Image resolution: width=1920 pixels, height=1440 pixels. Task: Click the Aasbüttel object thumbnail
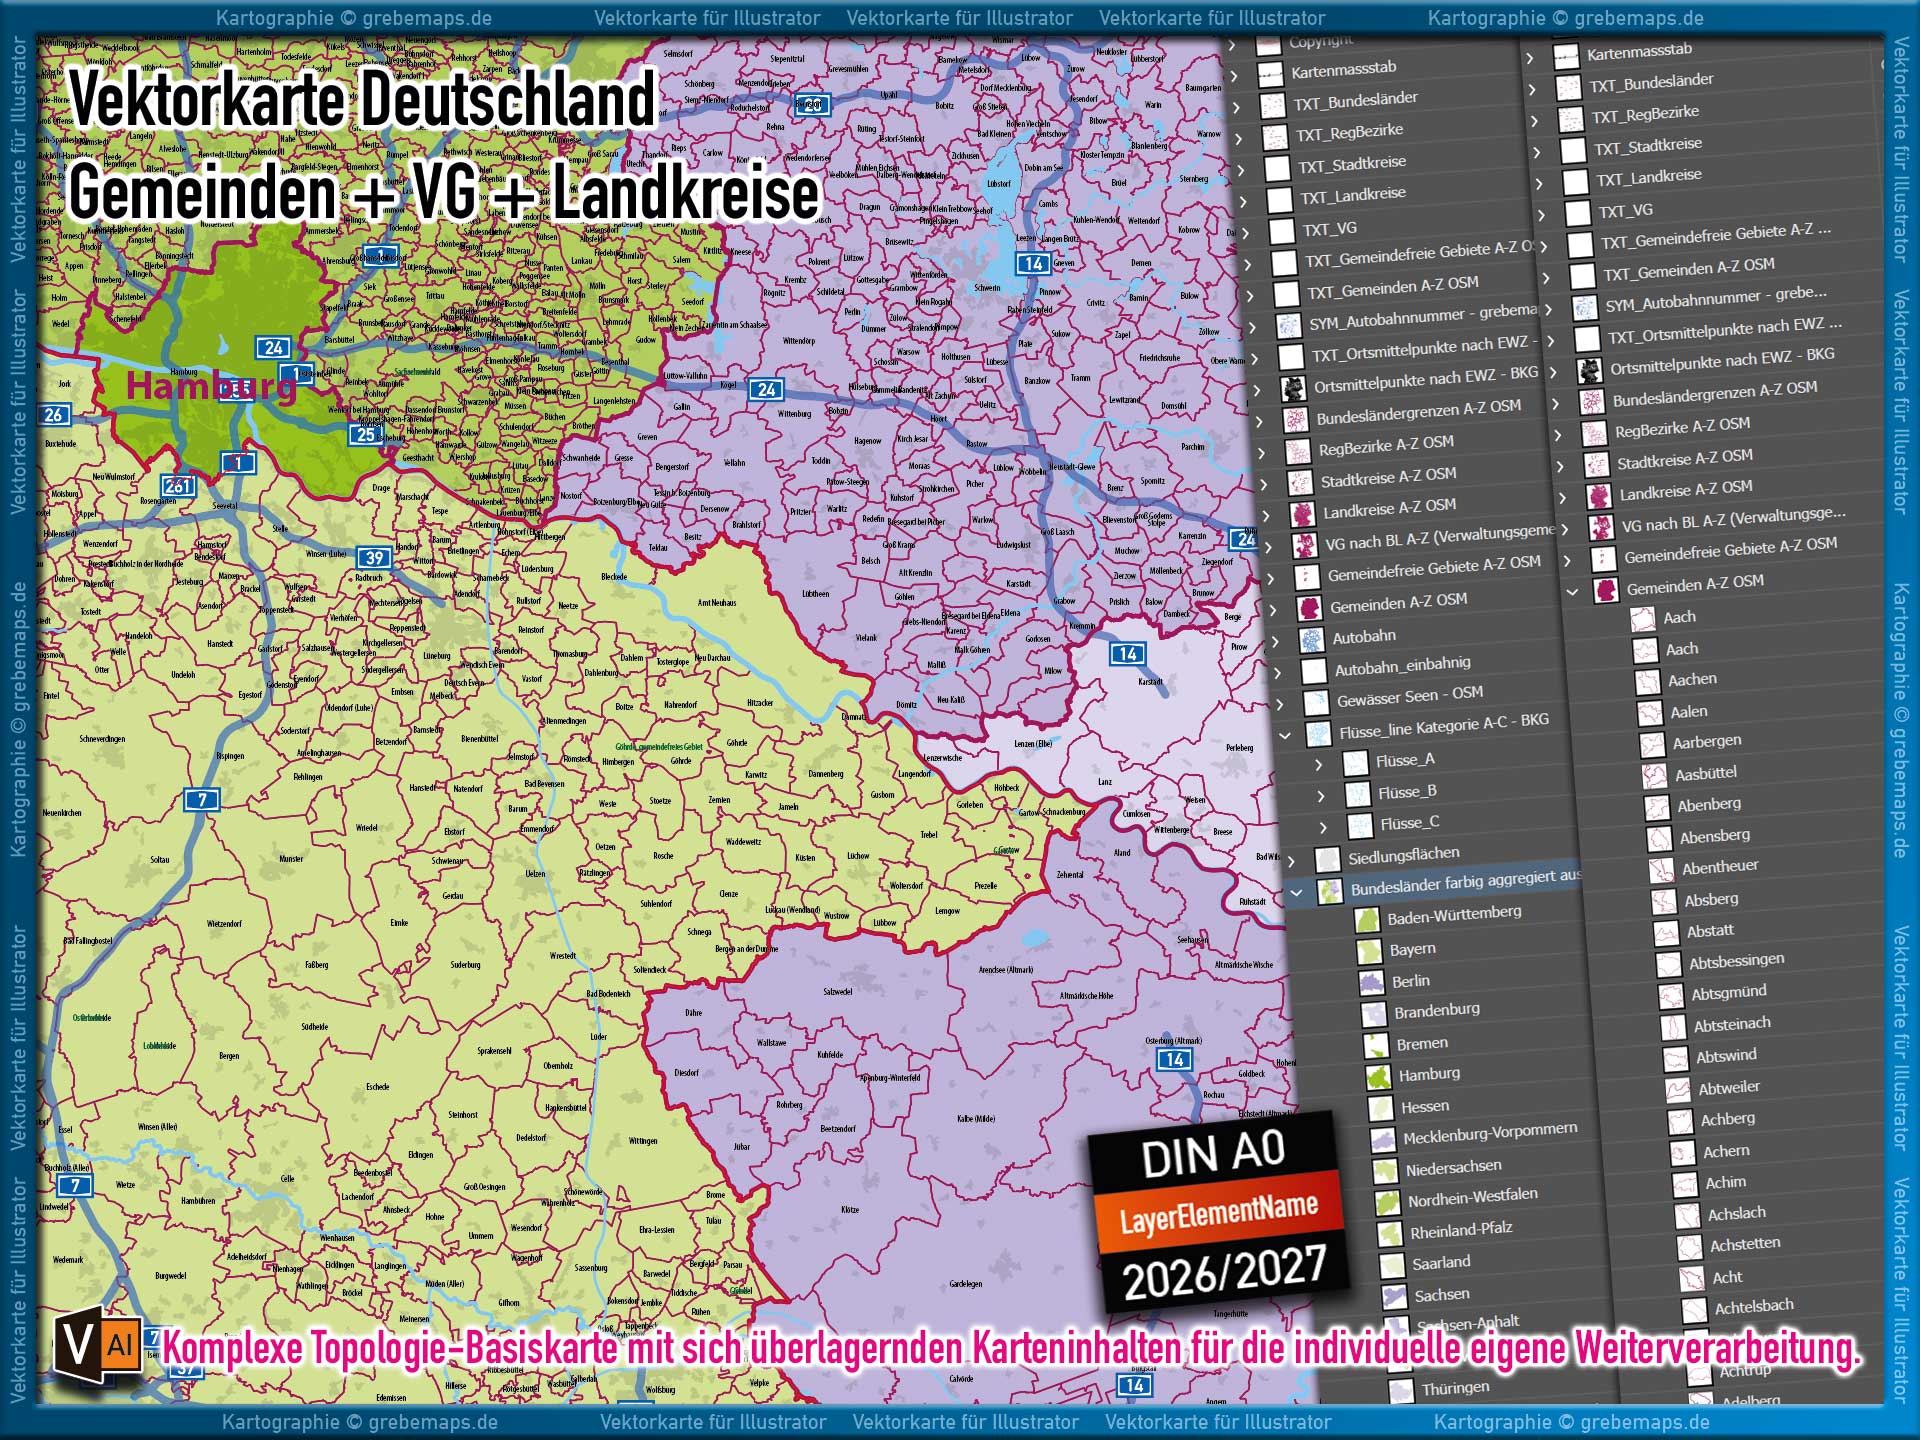1655,776
